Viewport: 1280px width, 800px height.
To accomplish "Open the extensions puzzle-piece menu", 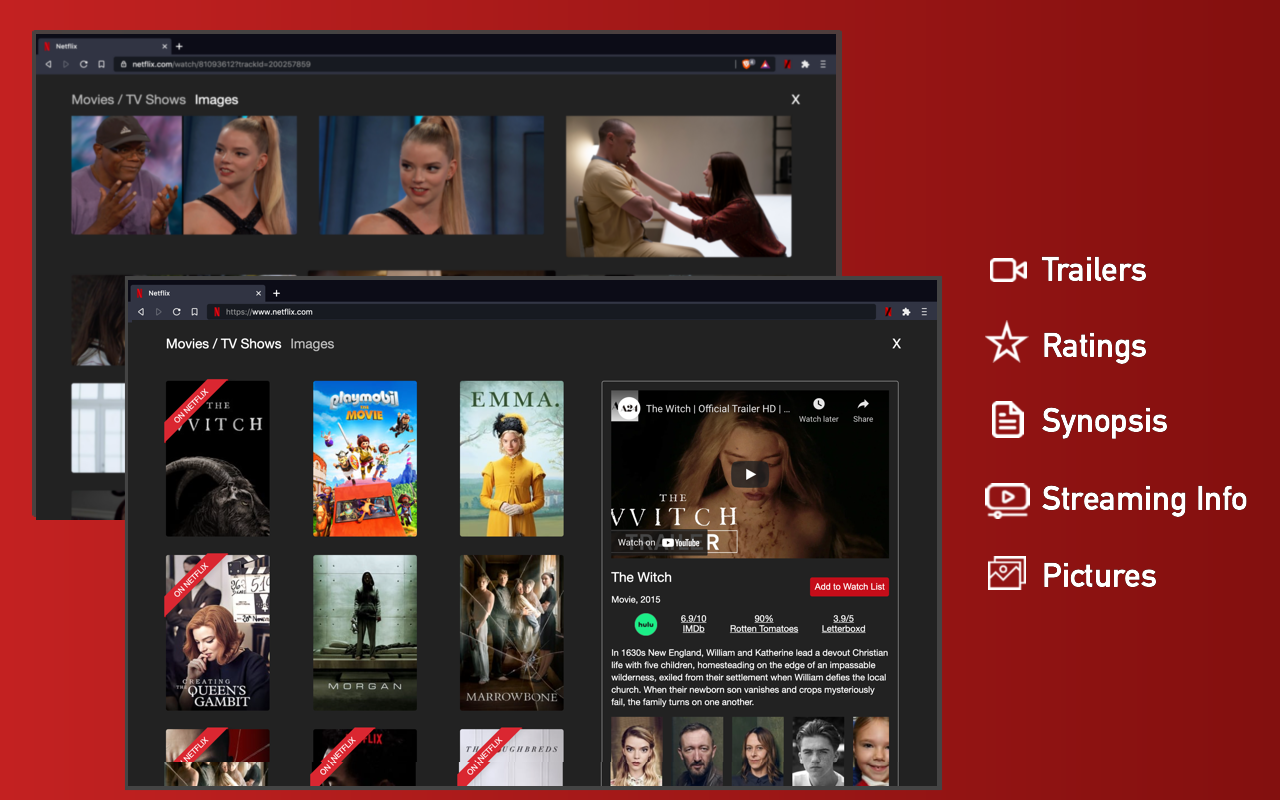I will 906,312.
